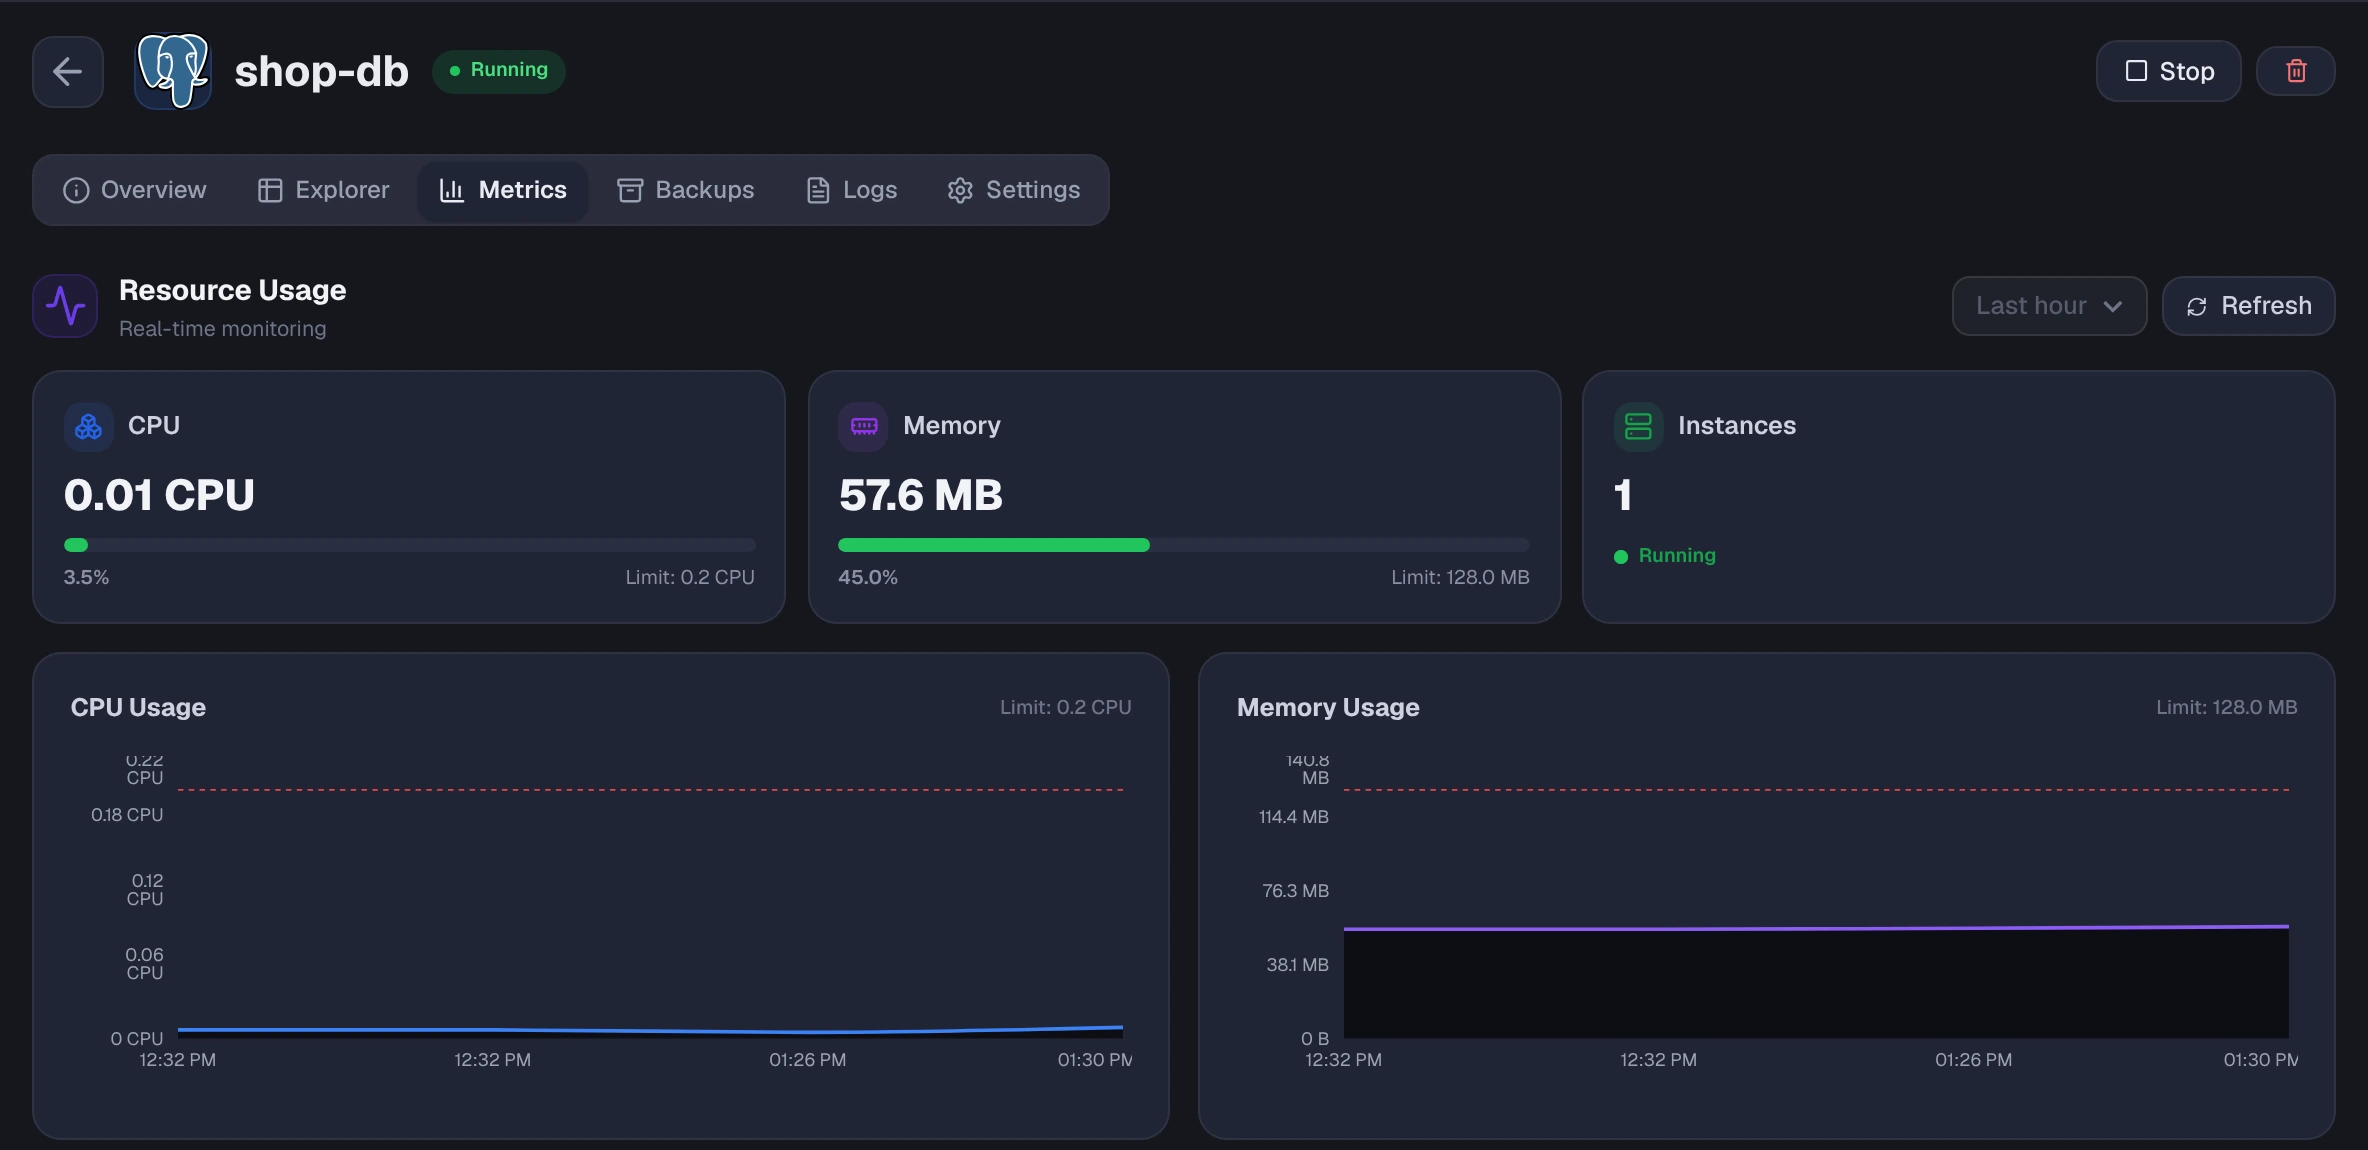The width and height of the screenshot is (2368, 1150).
Task: Click the 3.5% CPU percentage
Action: tap(86, 577)
